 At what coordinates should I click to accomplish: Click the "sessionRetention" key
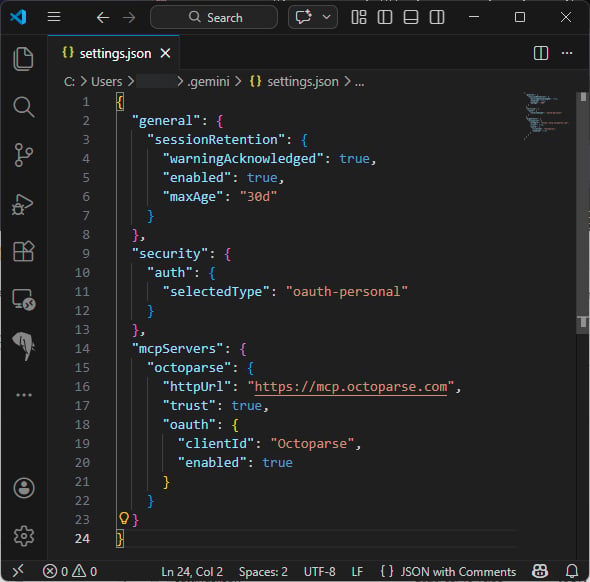click(216, 140)
